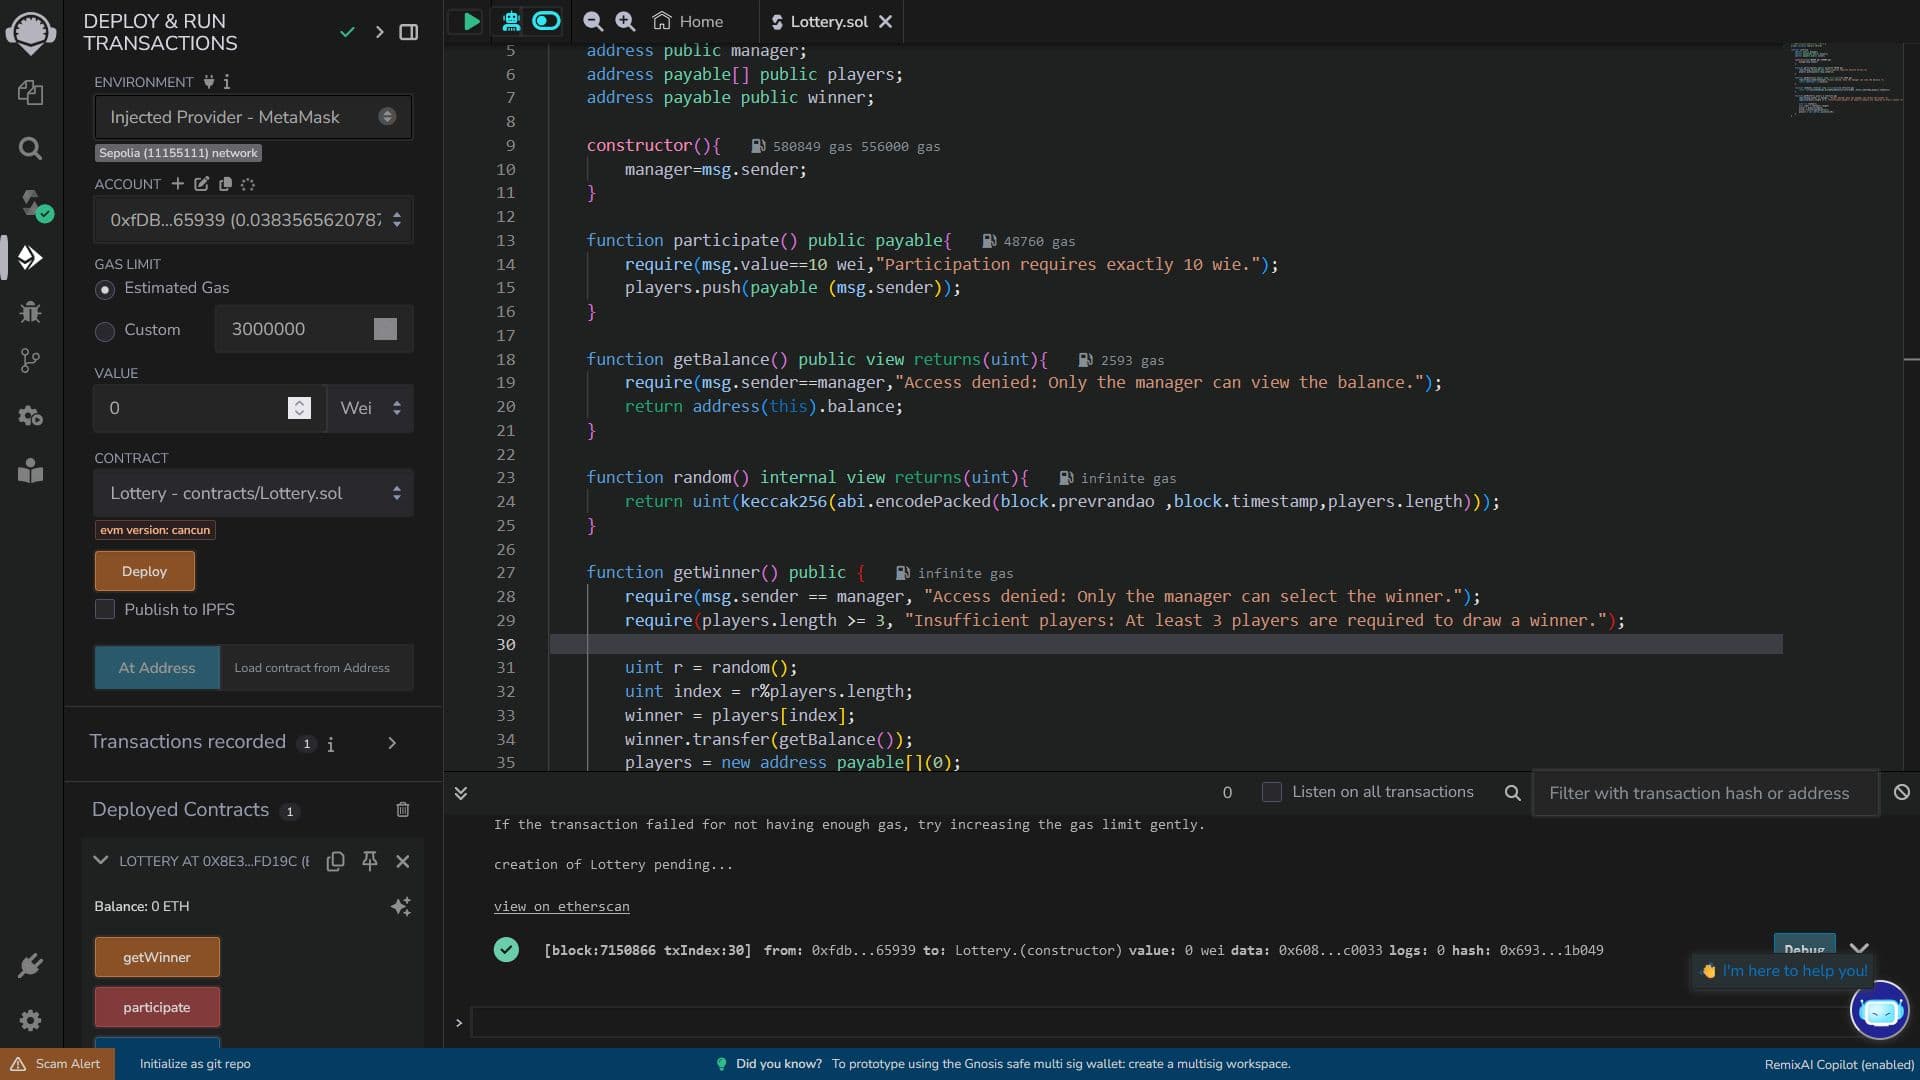The height and width of the screenshot is (1080, 1920).
Task: Add a new account with plus icon
Action: click(177, 183)
